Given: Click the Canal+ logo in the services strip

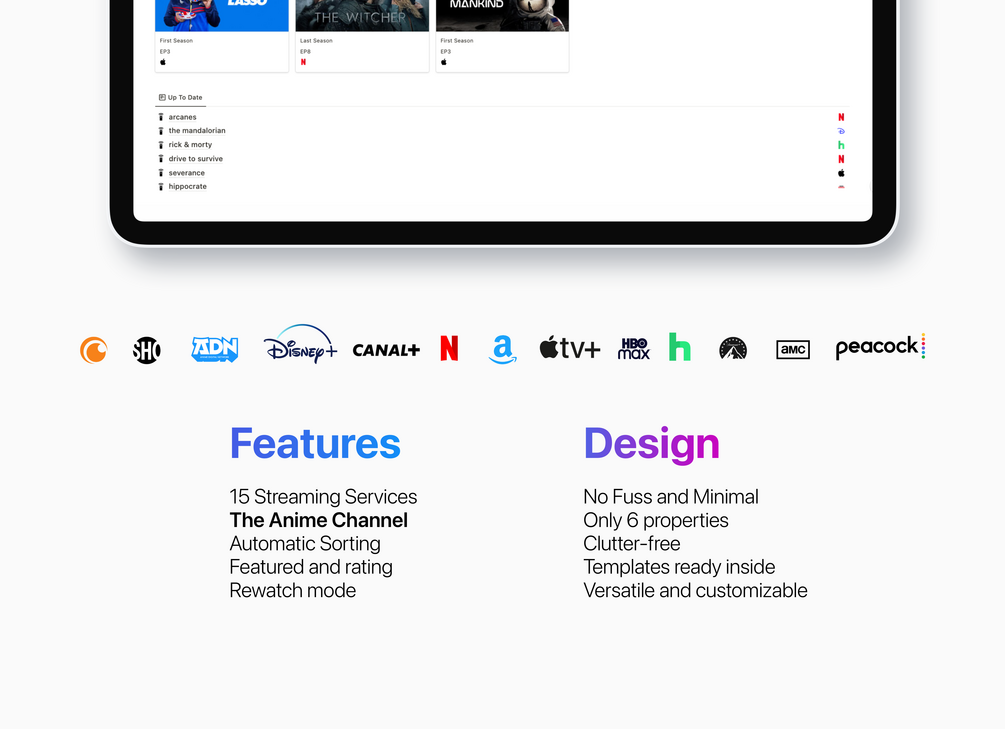Looking at the screenshot, I should point(386,350).
